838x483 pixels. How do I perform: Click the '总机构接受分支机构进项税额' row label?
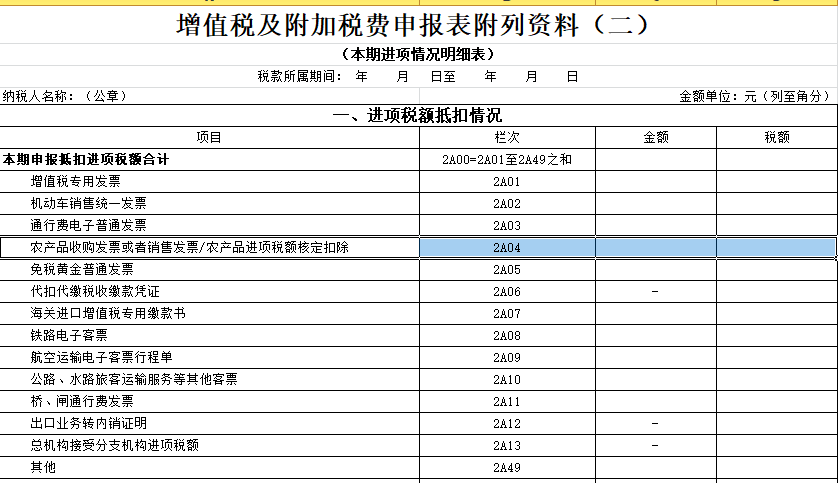114,445
